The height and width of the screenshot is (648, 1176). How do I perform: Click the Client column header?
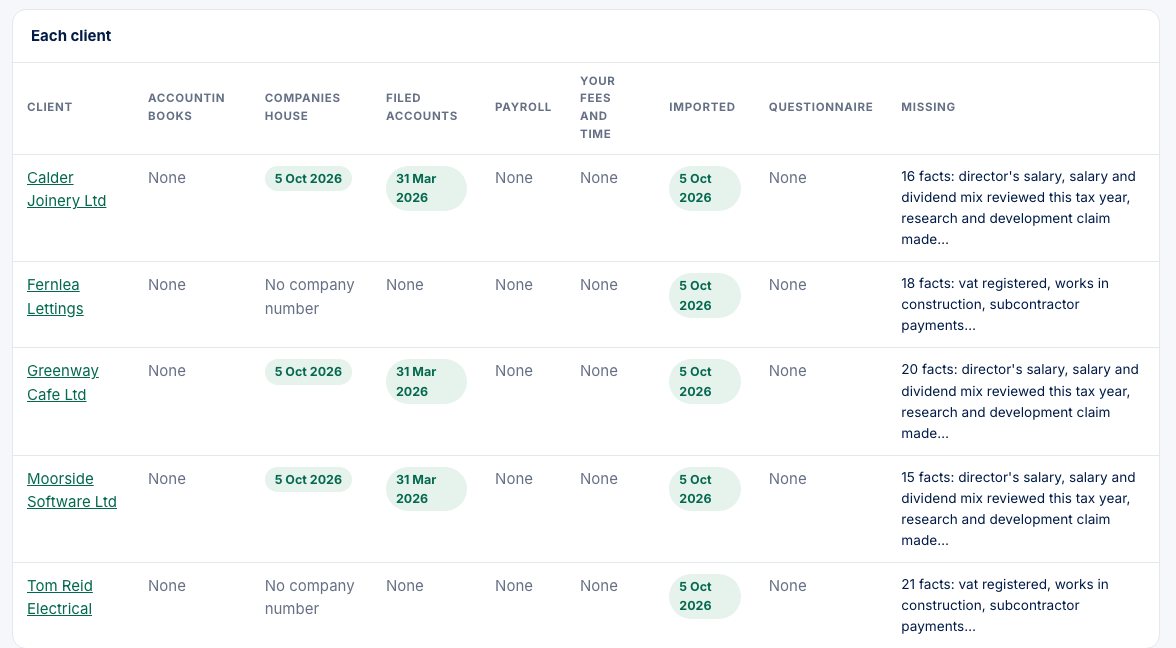click(x=50, y=106)
